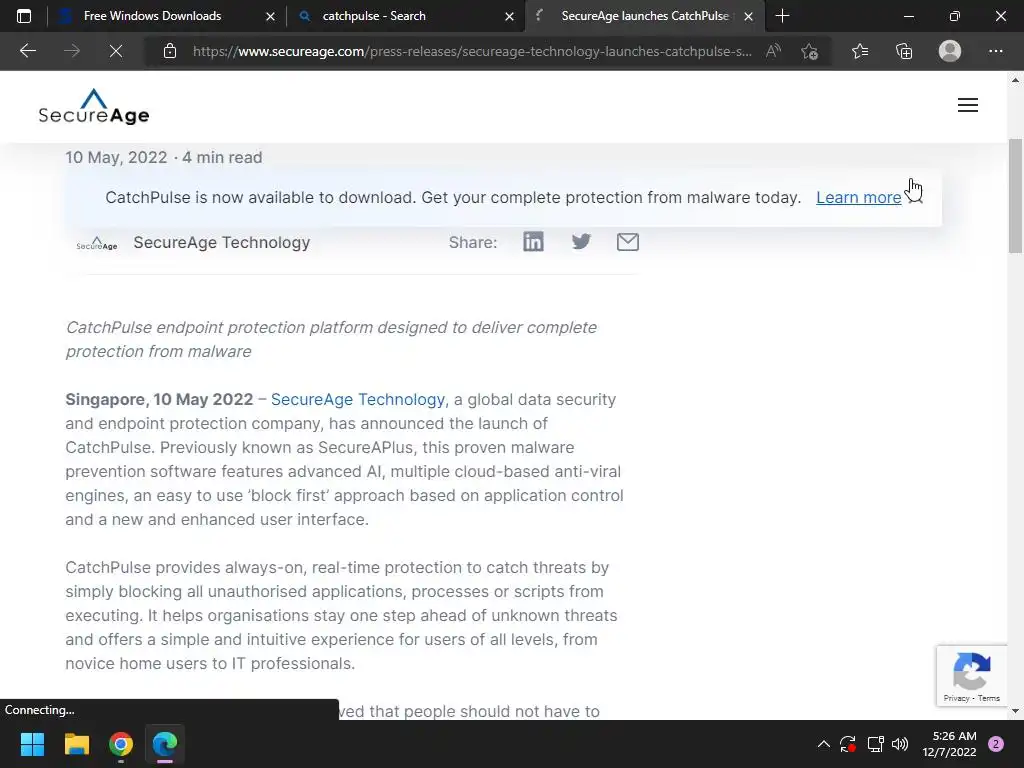The width and height of the screenshot is (1024, 768).
Task: Click the Read aloud icon
Action: pos(773,51)
